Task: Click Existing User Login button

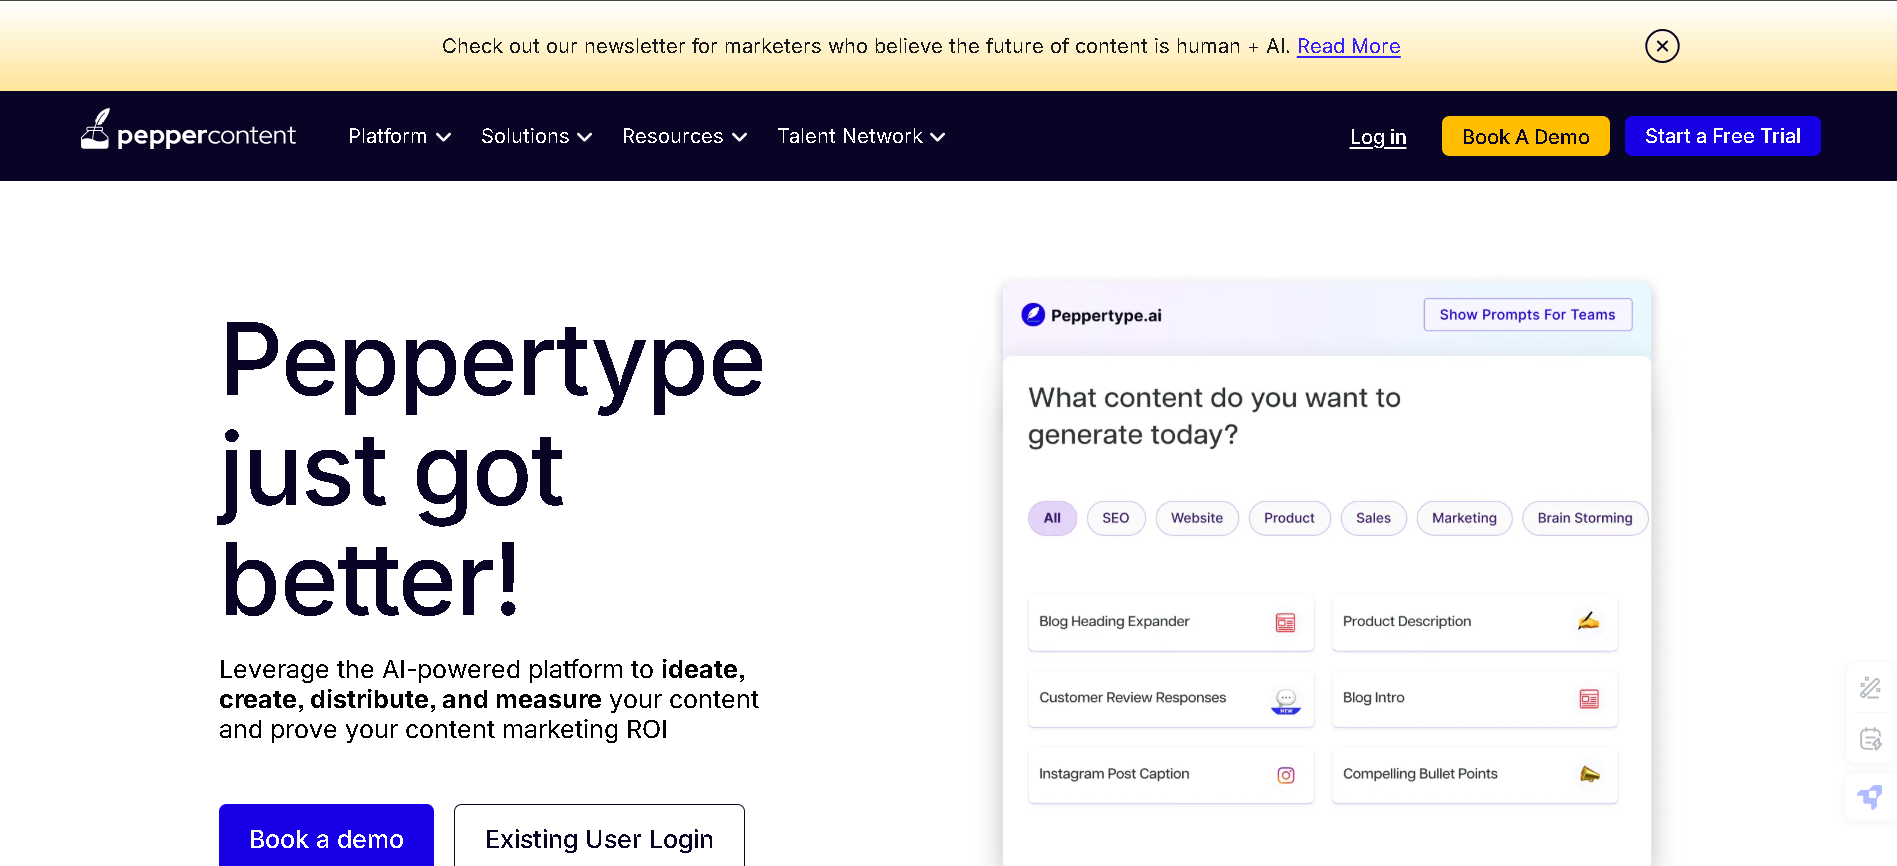Action: point(599,836)
